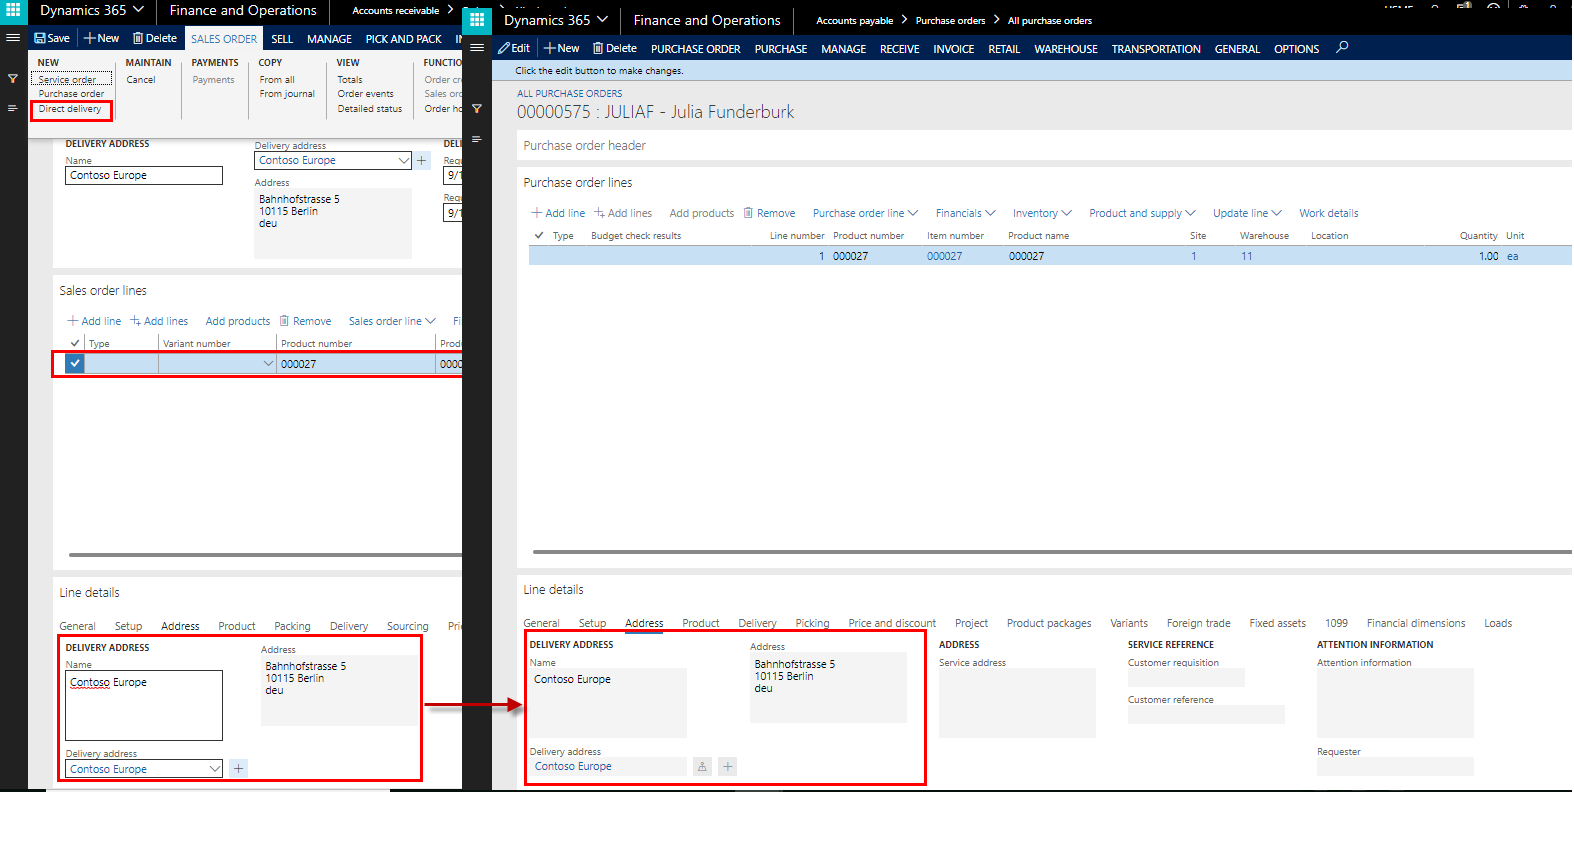Click Purchase order lines horizontal scrollbar
Screen dimensions: 1574x841
[1052, 551]
